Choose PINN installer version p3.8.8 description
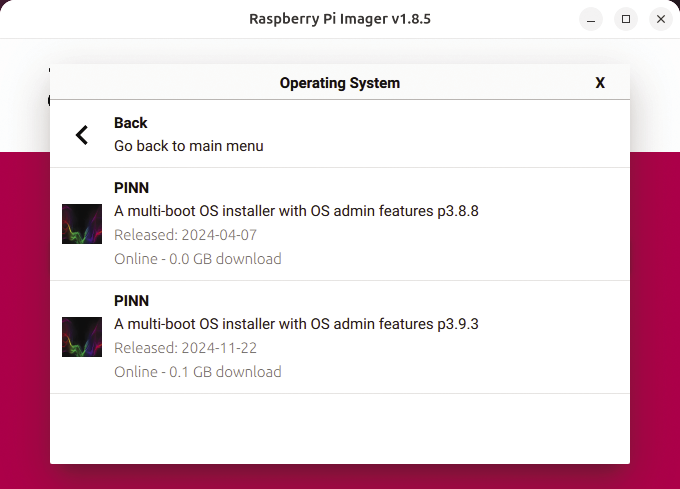This screenshot has width=680, height=489. point(296,211)
